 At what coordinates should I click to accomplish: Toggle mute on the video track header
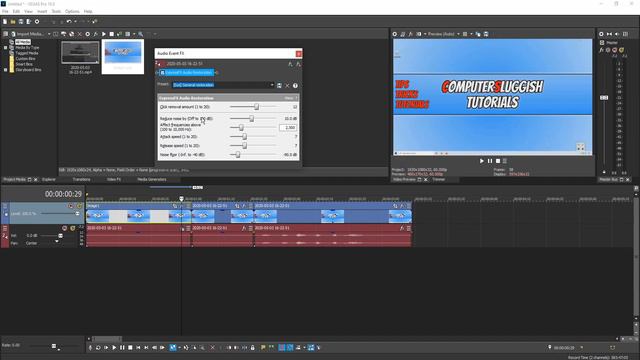pyautogui.click(x=71, y=206)
